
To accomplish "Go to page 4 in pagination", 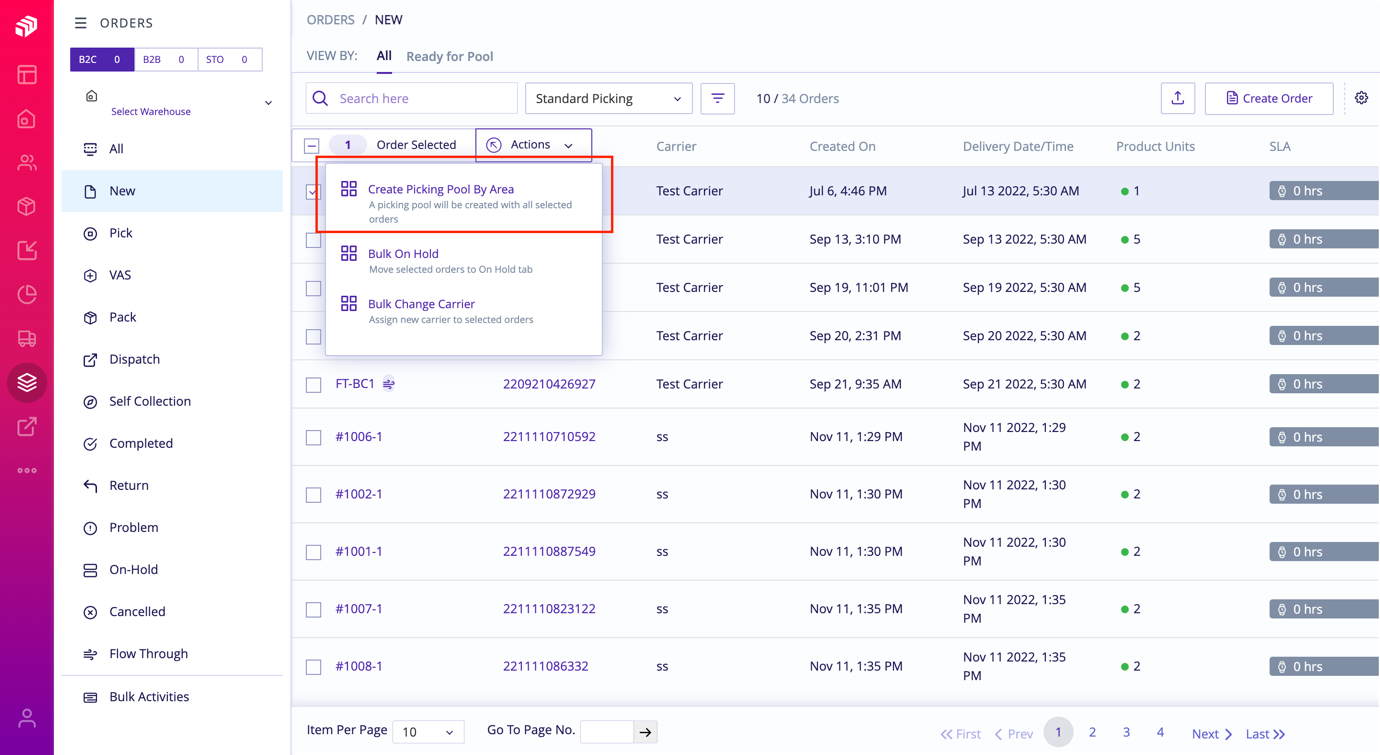I will (x=1160, y=732).
